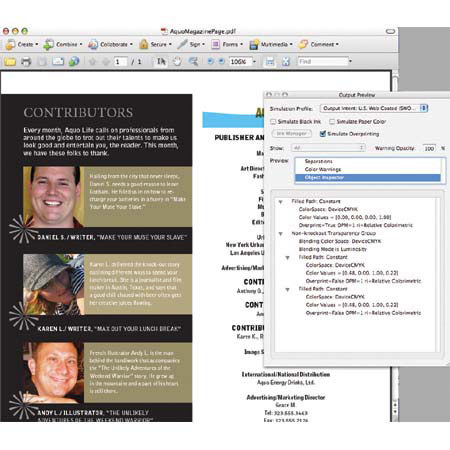Click the Warning Opacity field showing 100
Screen dimensions: 450x450
(x=430, y=148)
